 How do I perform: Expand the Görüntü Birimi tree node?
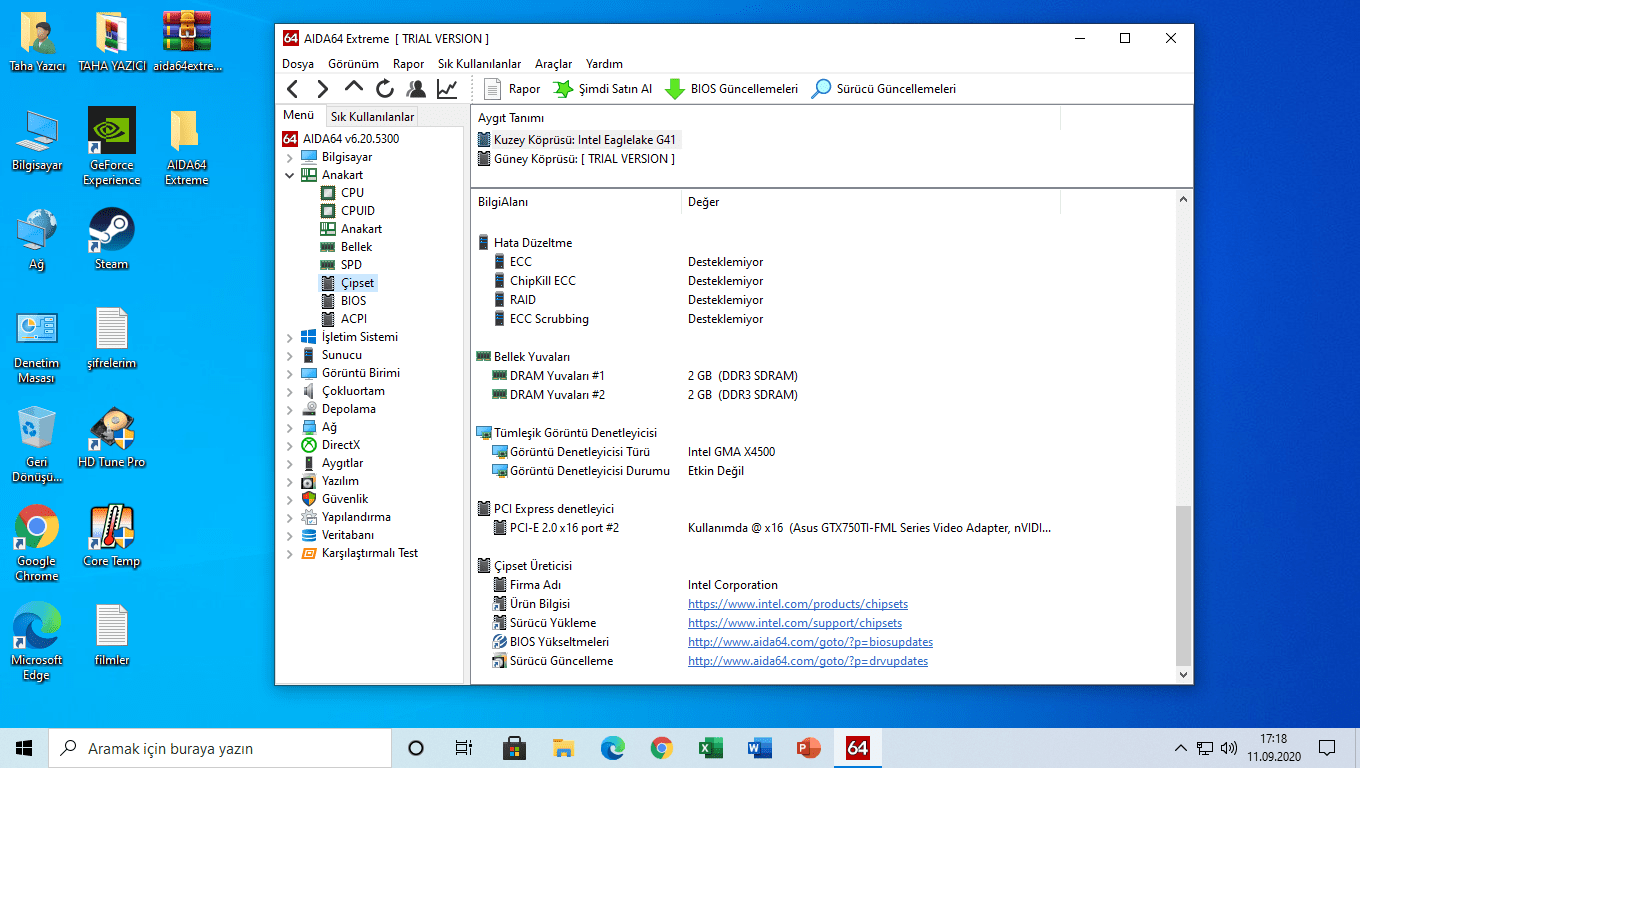(x=290, y=374)
